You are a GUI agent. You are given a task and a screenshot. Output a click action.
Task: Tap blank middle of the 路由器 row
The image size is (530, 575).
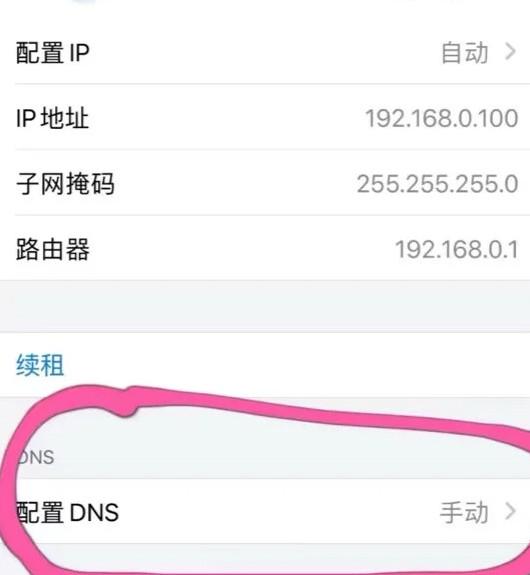[242, 249]
